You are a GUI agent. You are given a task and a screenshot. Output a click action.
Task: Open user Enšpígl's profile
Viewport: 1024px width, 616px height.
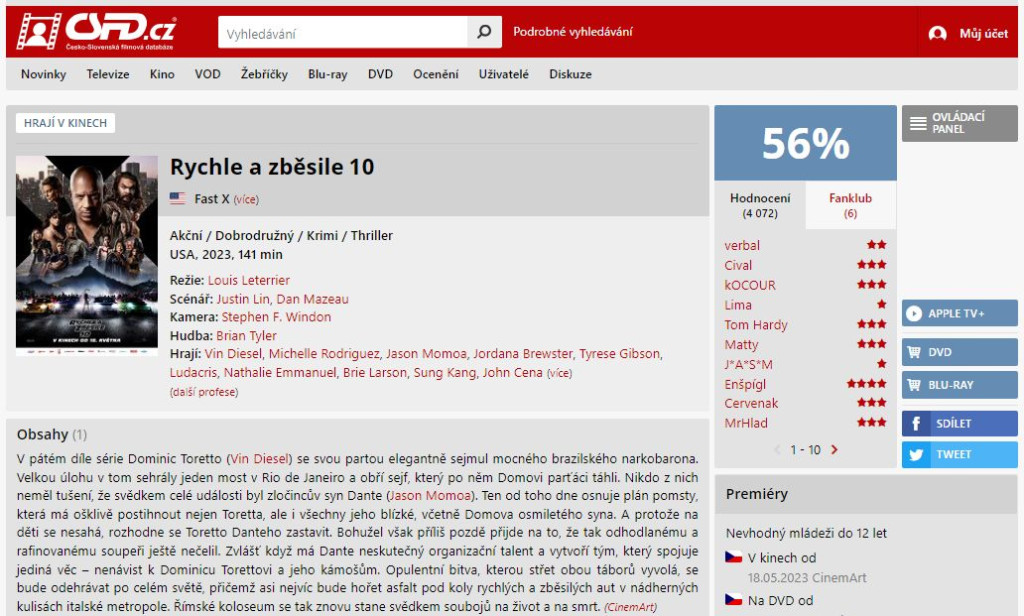(x=745, y=384)
